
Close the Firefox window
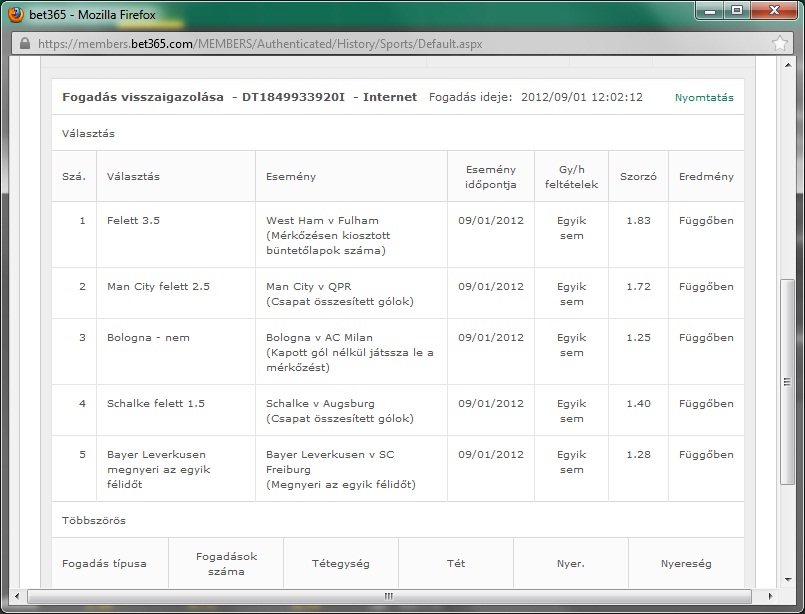tap(775, 11)
